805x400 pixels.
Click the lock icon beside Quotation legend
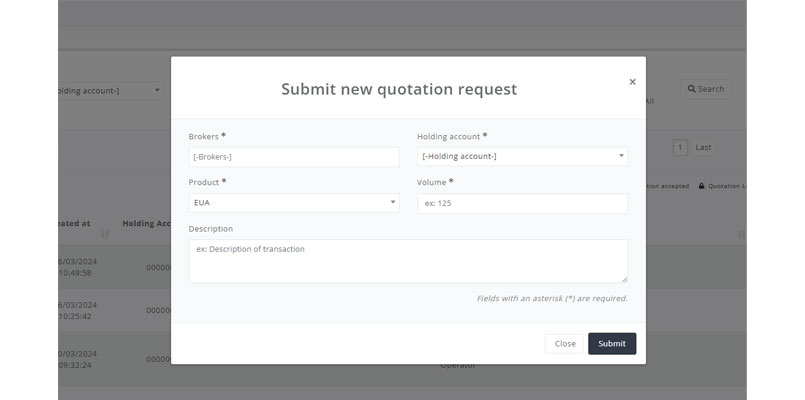click(701, 186)
